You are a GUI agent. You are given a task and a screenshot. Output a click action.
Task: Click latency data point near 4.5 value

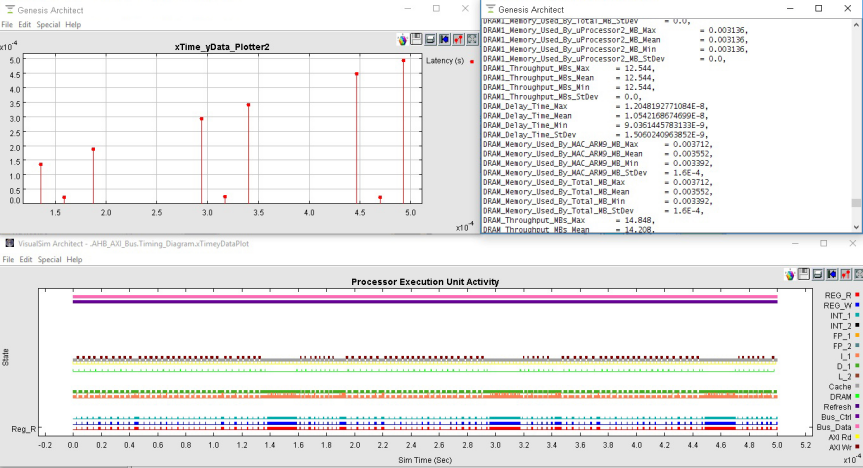357,74
